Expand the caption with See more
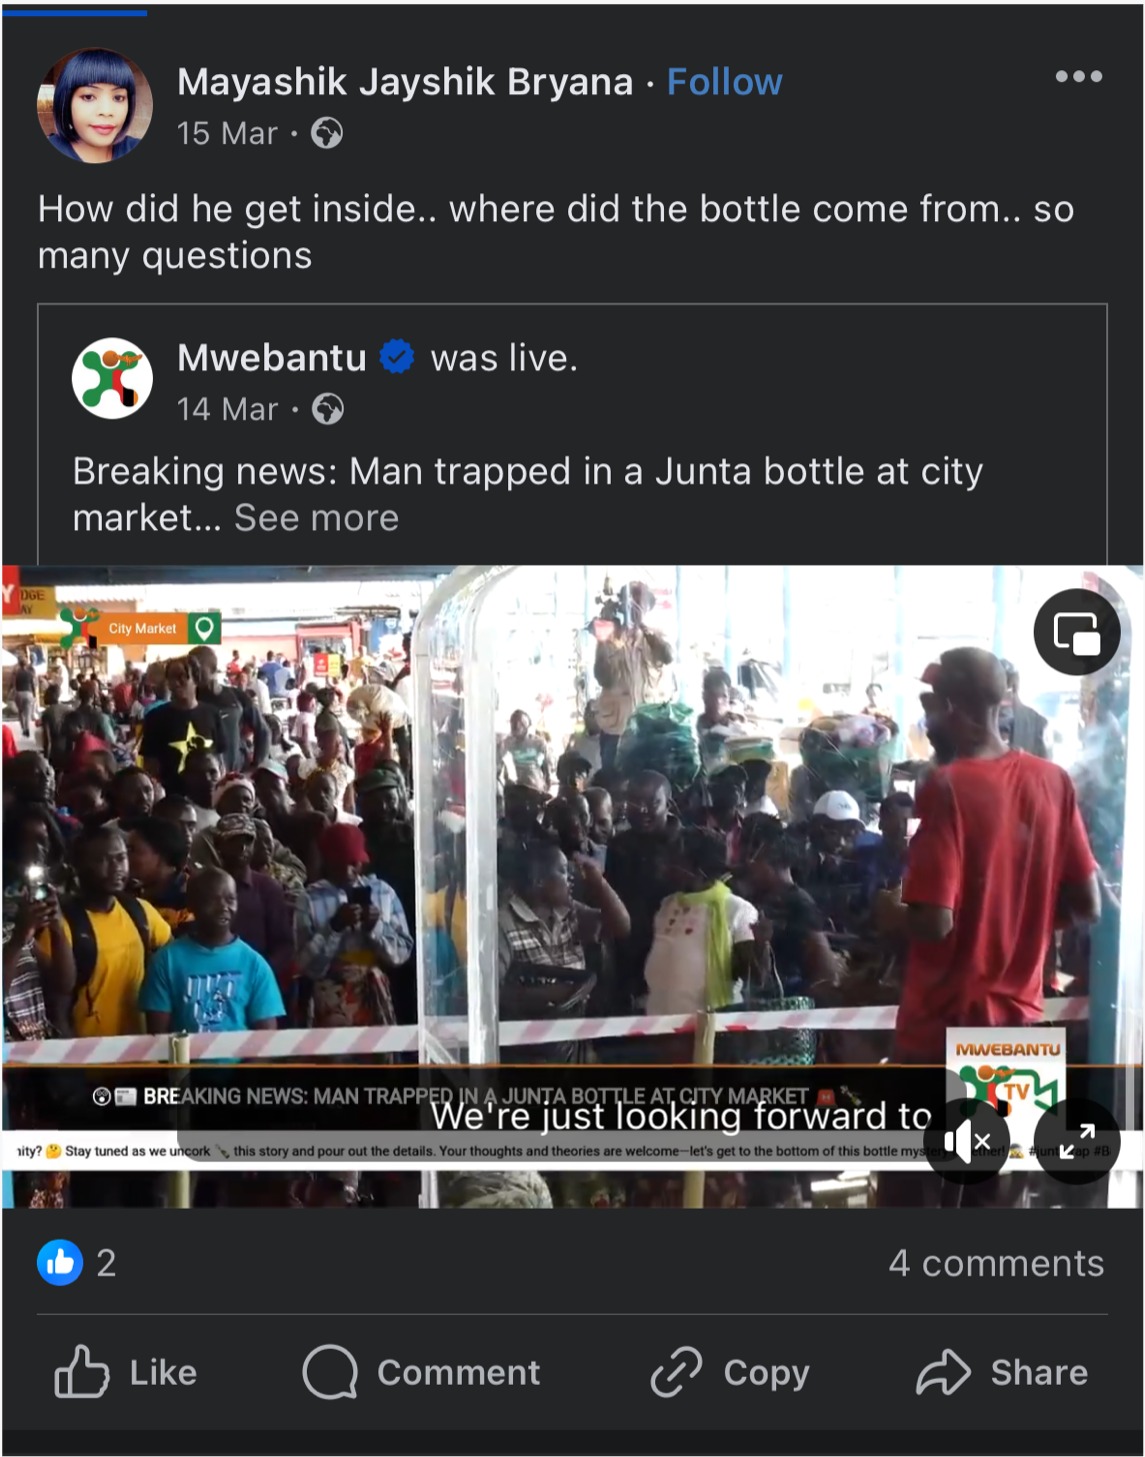Image resolution: width=1145 pixels, height=1457 pixels. point(316,518)
